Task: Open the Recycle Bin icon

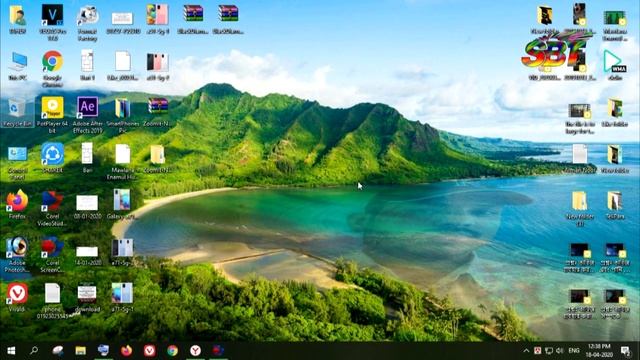Action: 17,112
